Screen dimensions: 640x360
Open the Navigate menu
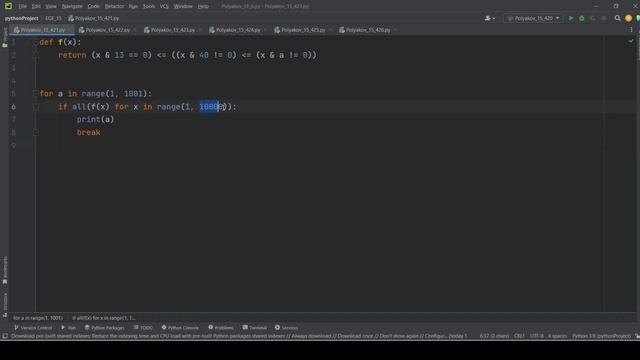coord(72,6)
